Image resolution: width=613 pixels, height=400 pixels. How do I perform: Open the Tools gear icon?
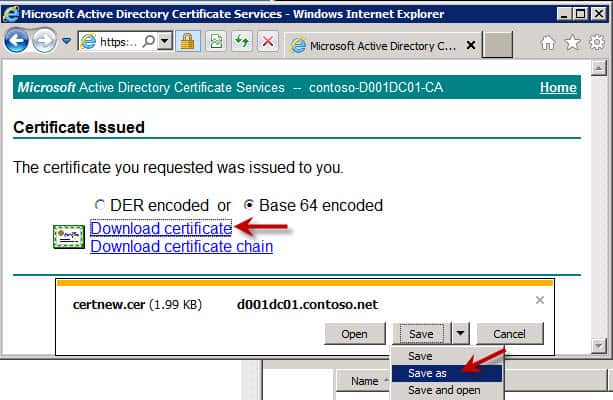click(597, 42)
